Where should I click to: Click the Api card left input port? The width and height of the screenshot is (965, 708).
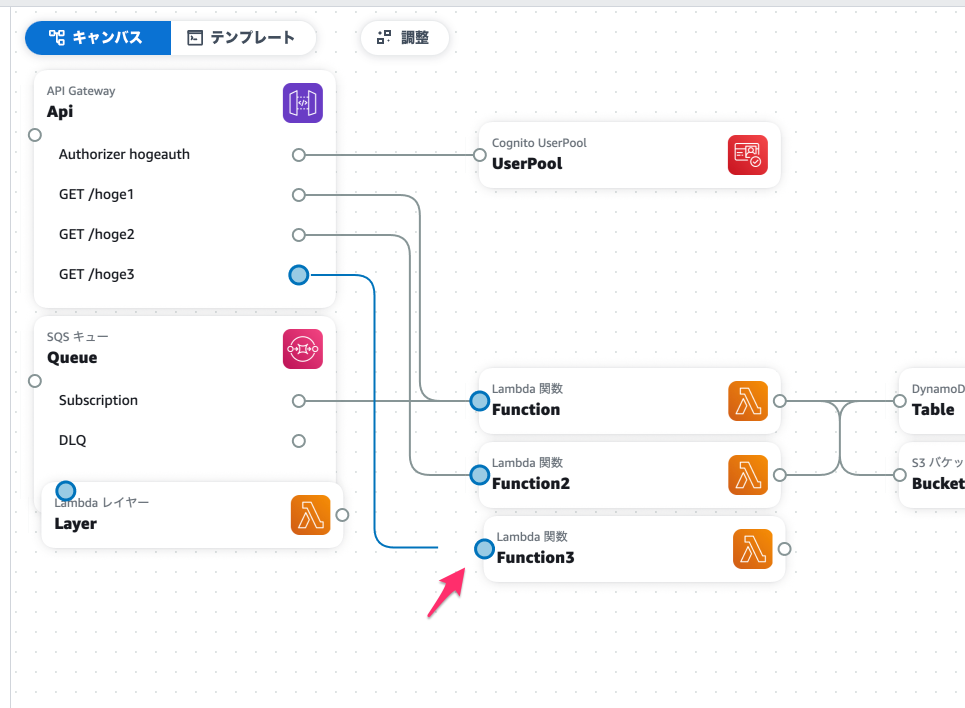[35, 135]
